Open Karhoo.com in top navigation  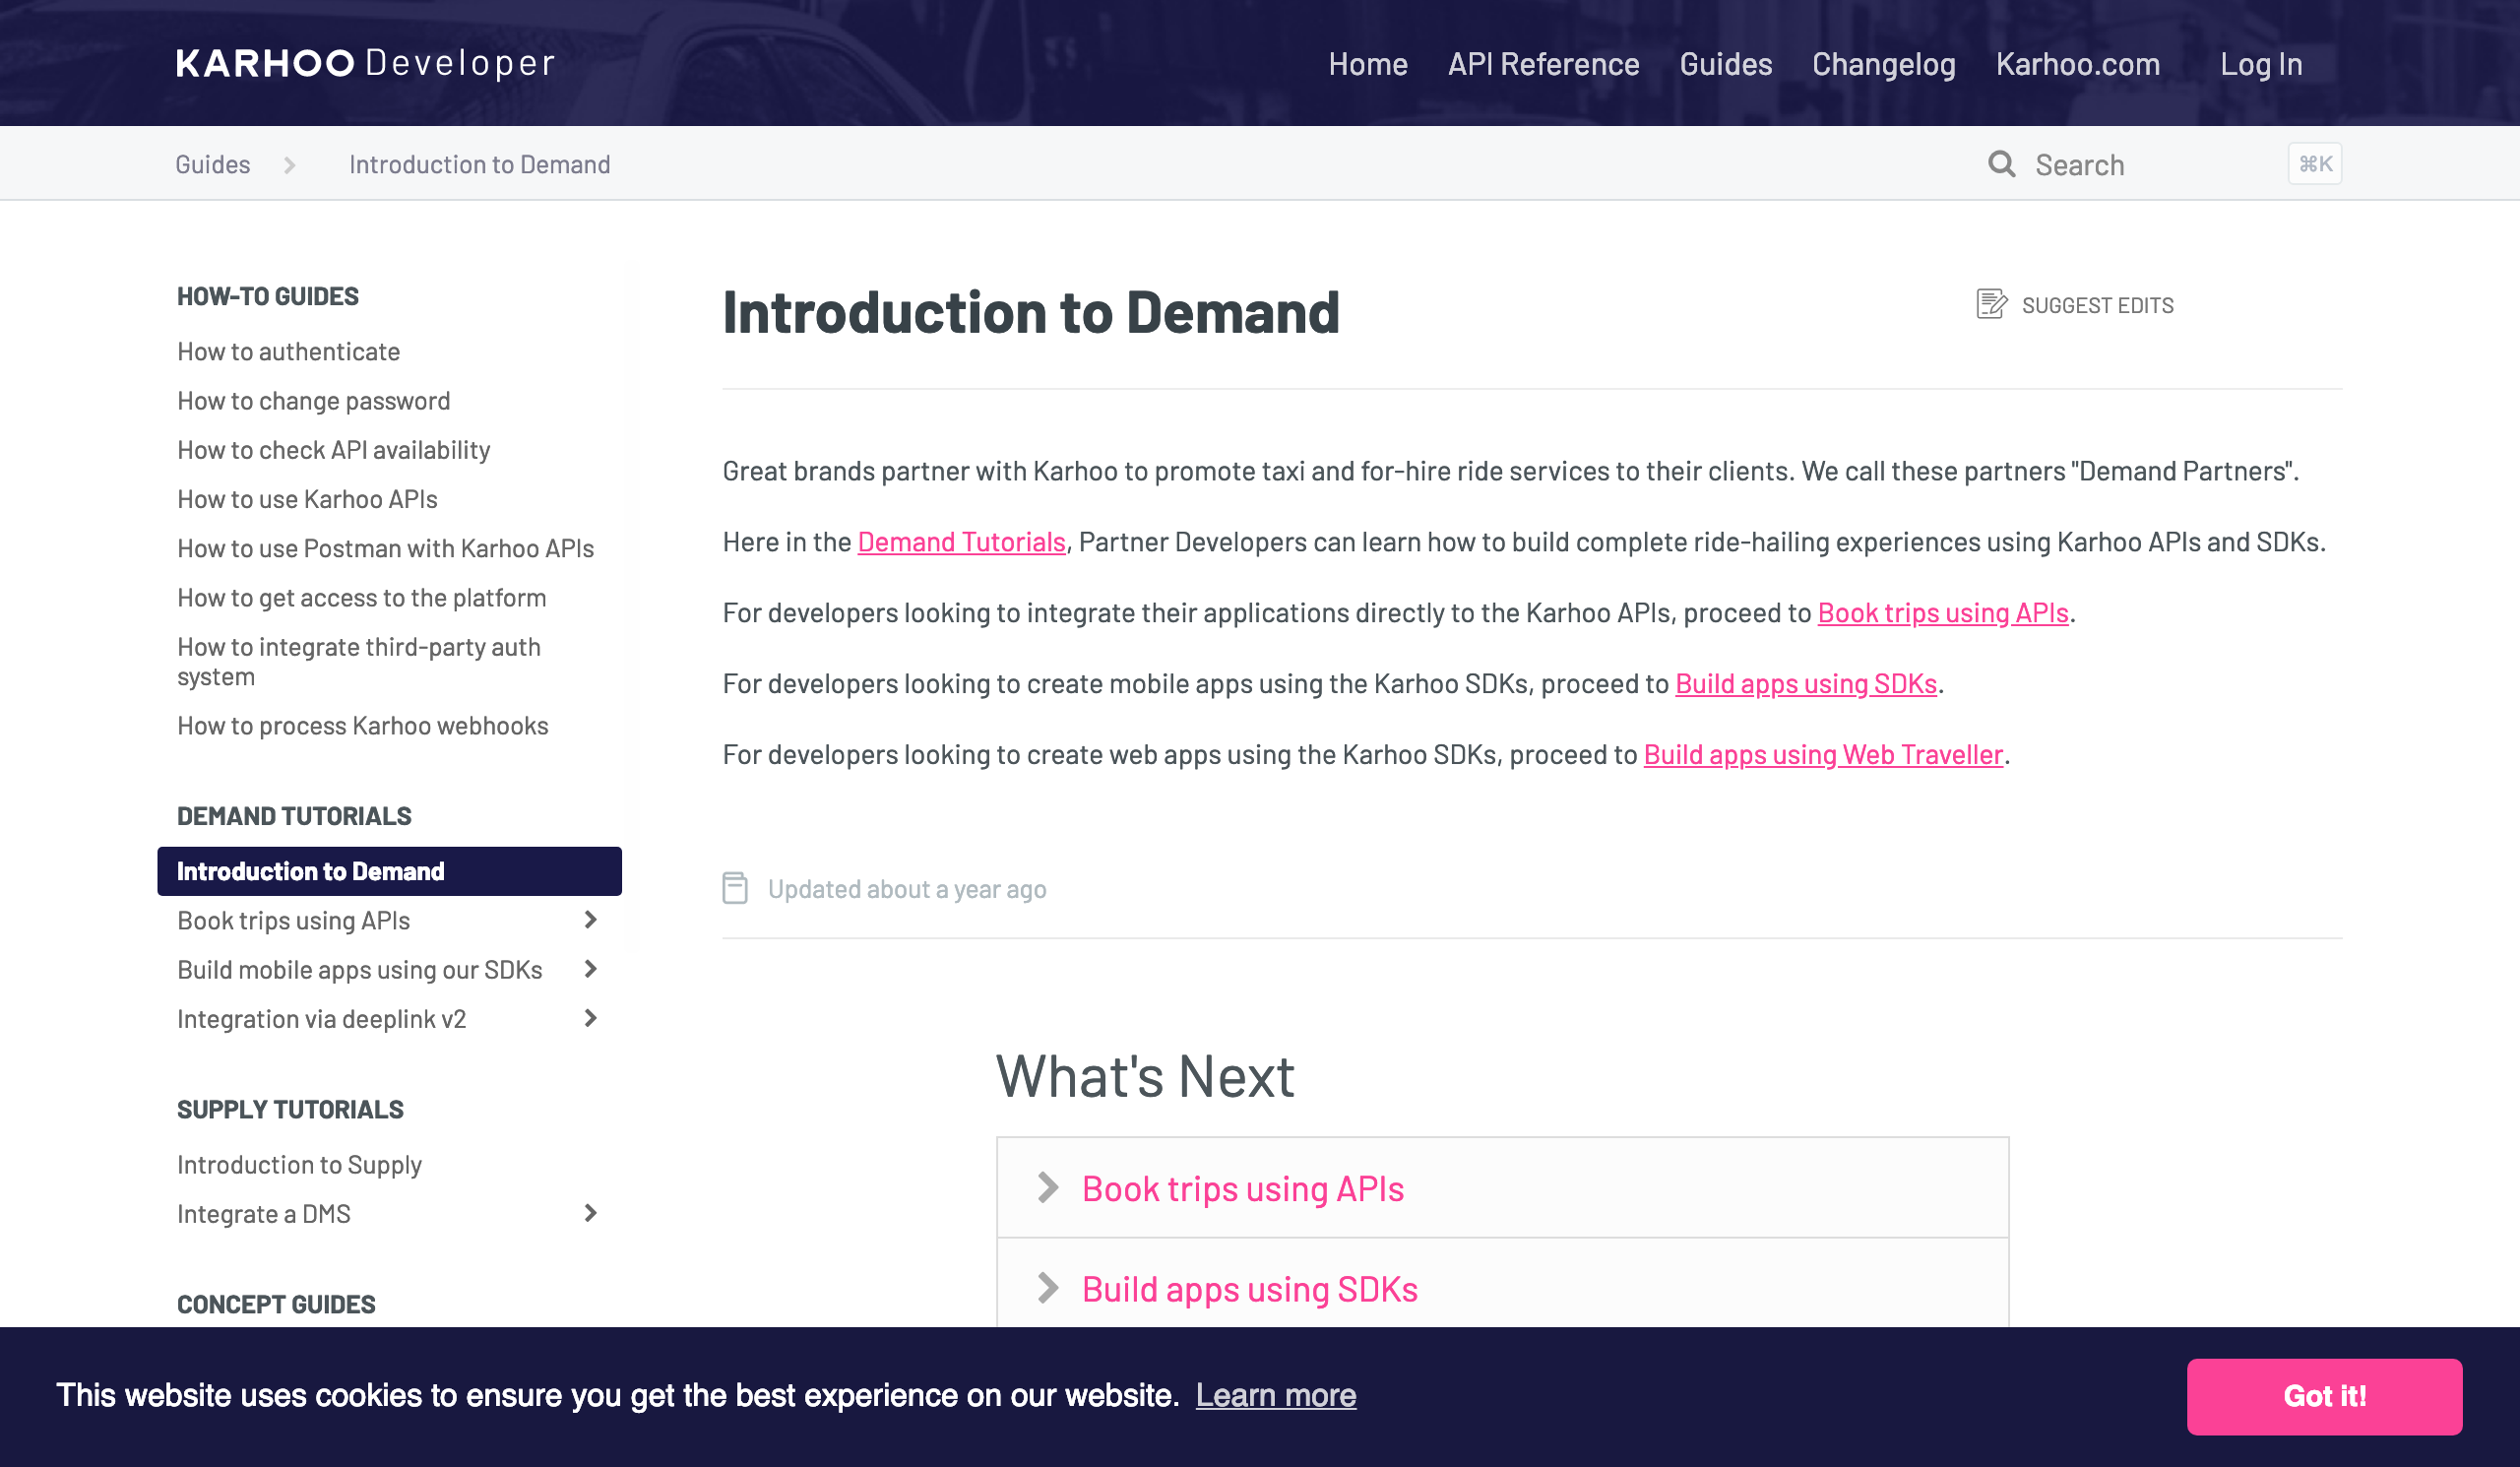click(x=2078, y=64)
